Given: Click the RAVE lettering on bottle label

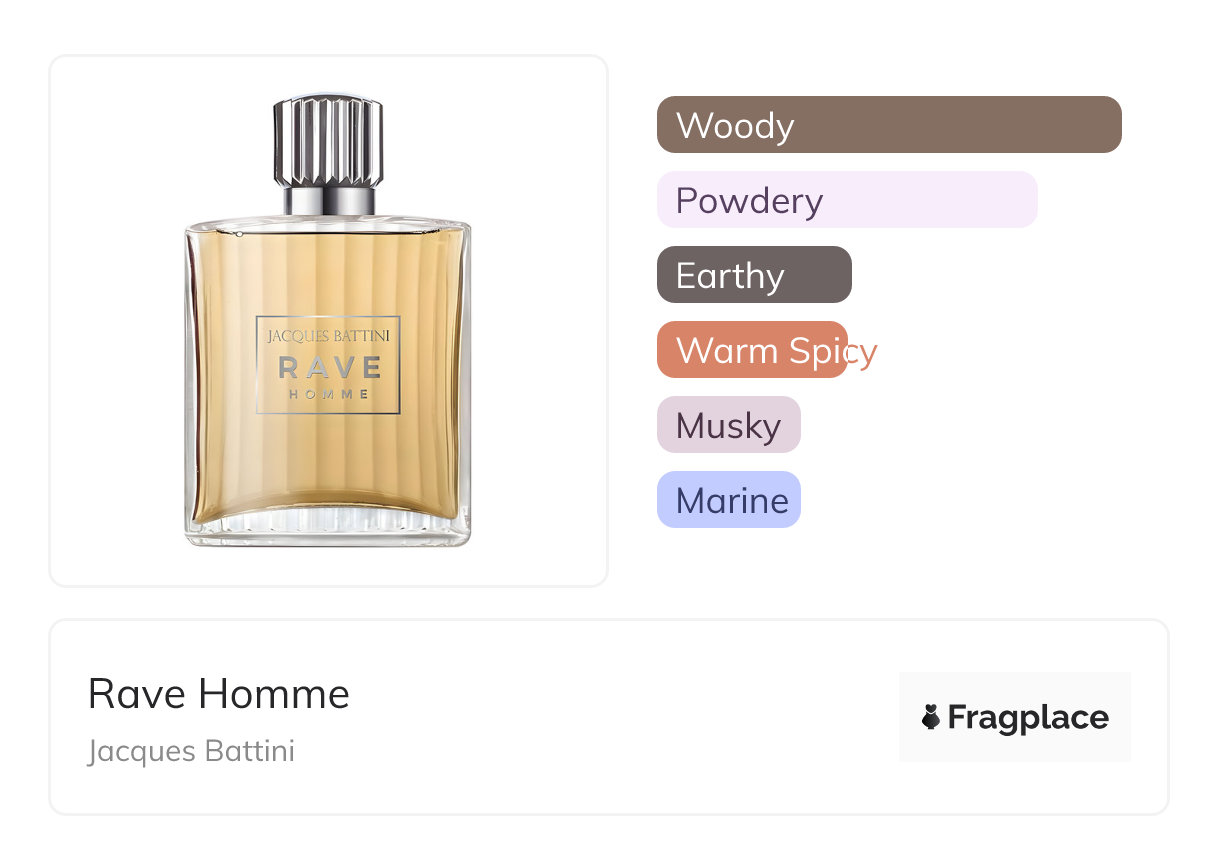Looking at the screenshot, I should (329, 368).
